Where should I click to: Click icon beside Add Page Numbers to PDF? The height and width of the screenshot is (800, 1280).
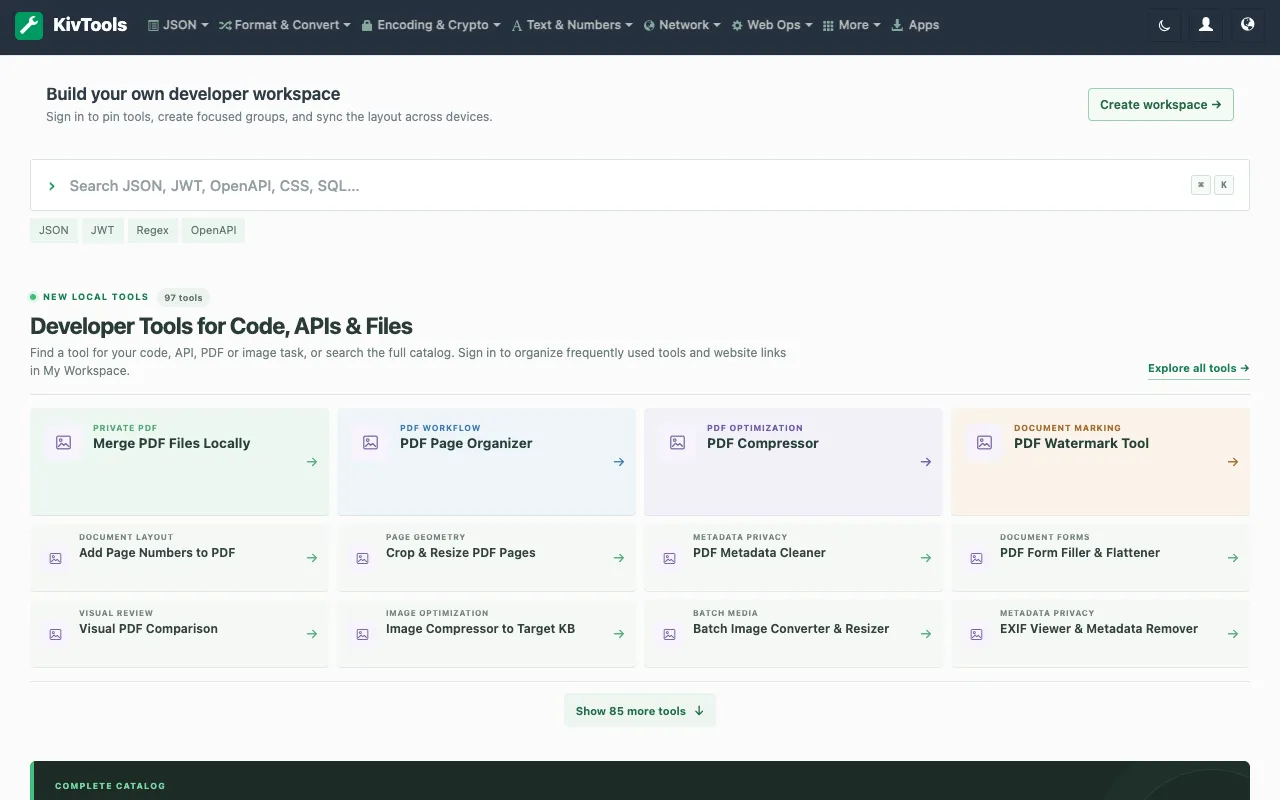click(x=56, y=558)
